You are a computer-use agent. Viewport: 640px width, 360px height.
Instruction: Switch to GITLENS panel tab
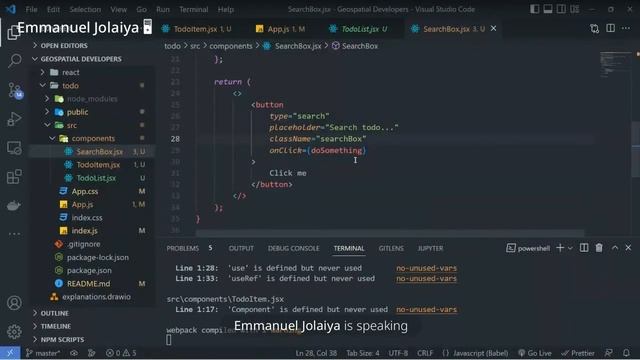[x=391, y=248]
